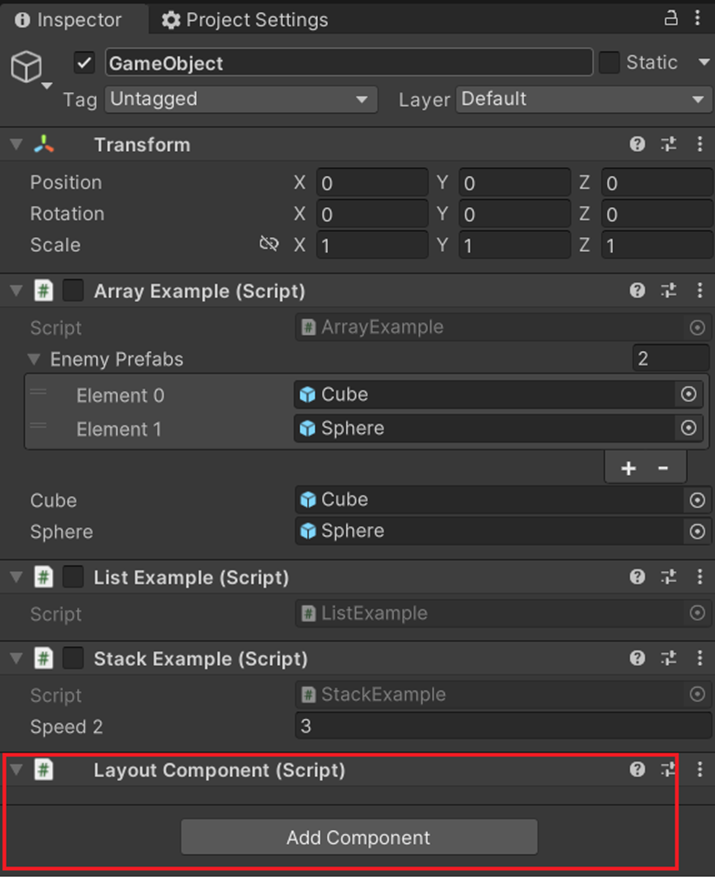The height and width of the screenshot is (878, 715).
Task: Switch to the Project Settings tab
Action: click(x=245, y=20)
